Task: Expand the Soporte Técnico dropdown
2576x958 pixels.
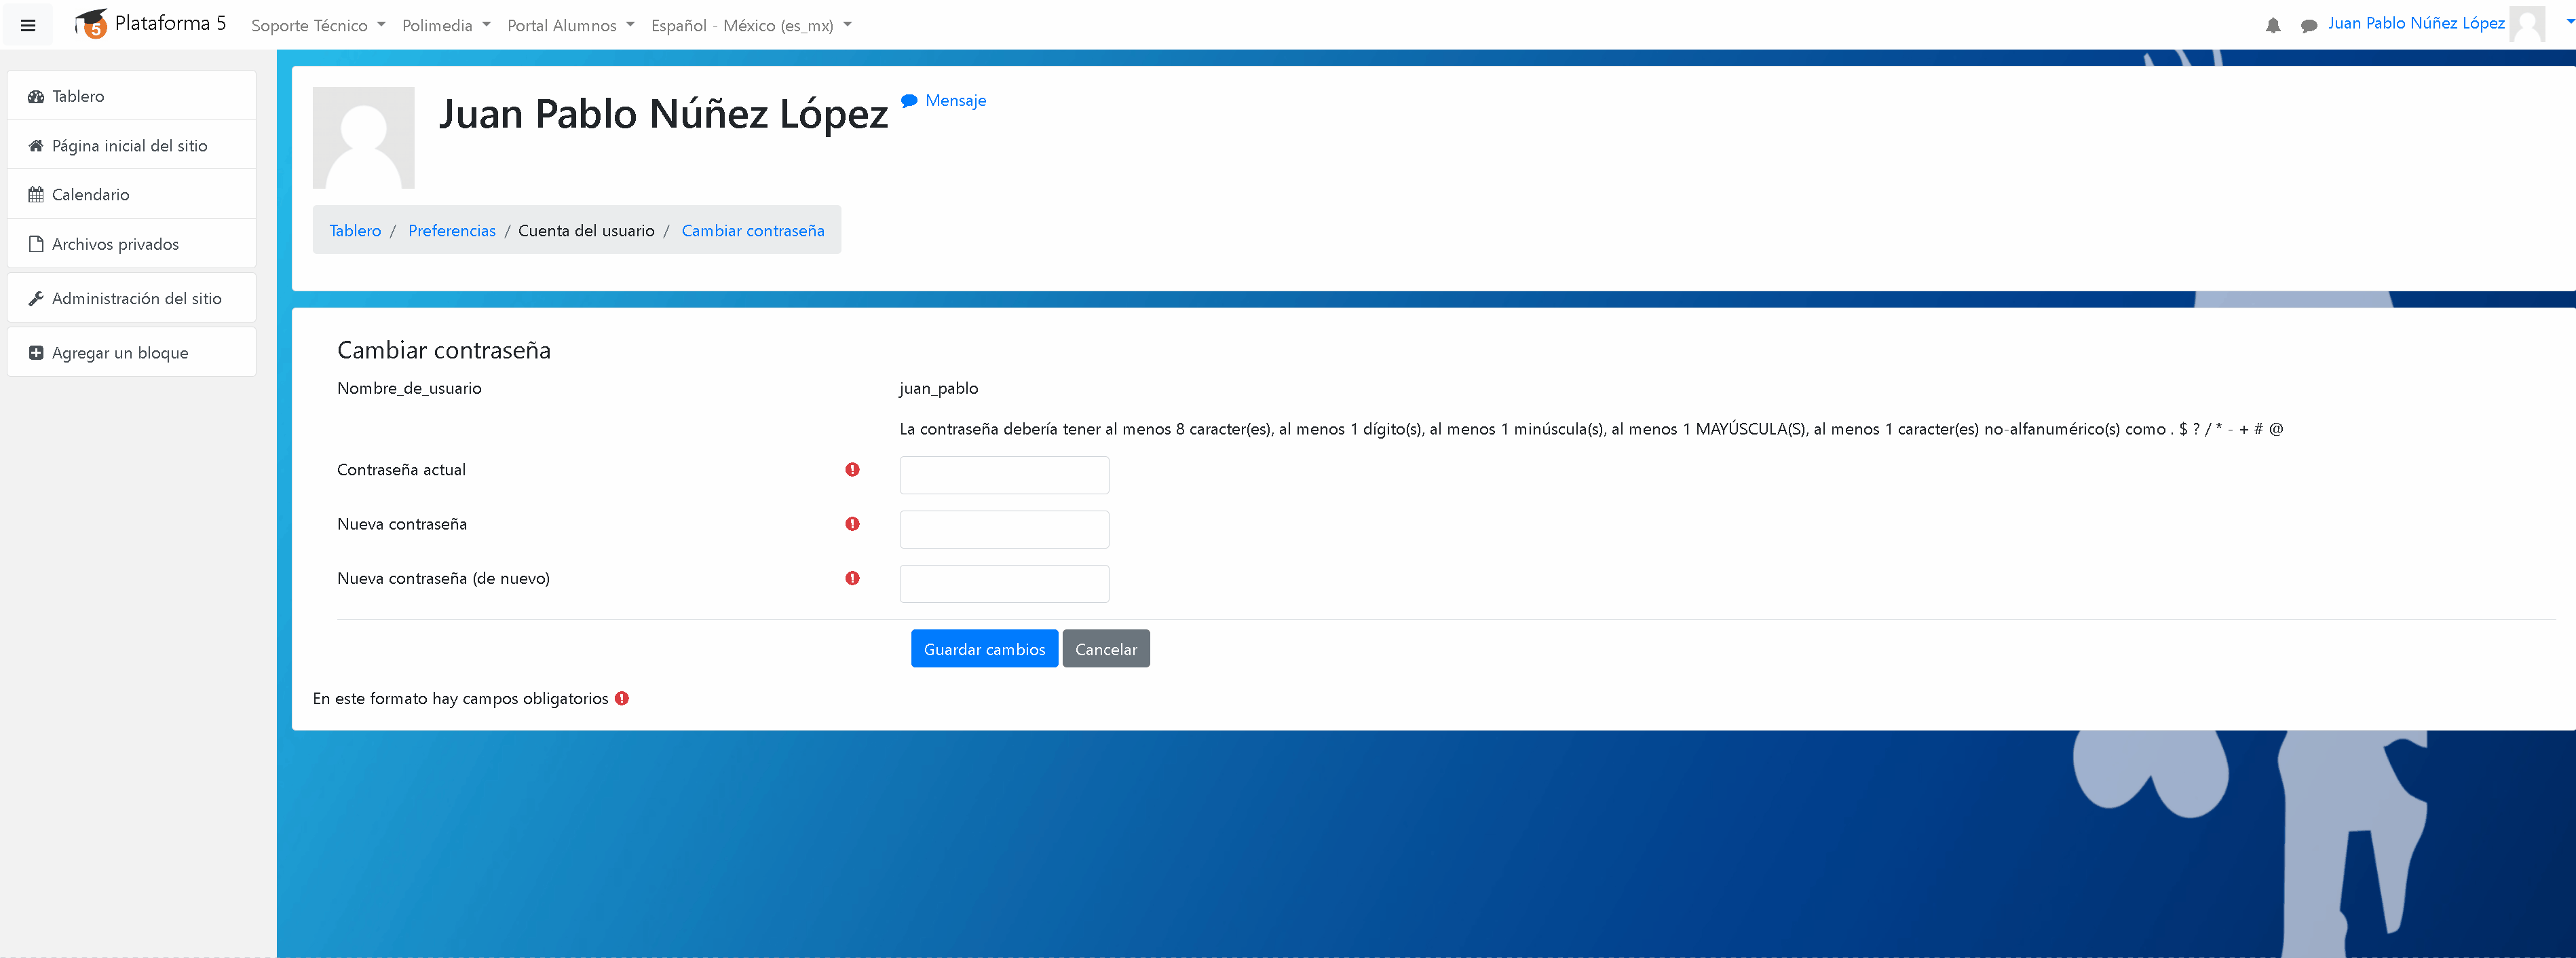Action: pos(318,25)
